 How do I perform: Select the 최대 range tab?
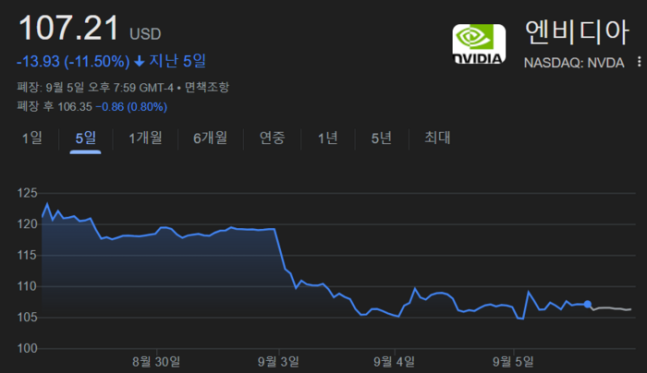[437, 138]
